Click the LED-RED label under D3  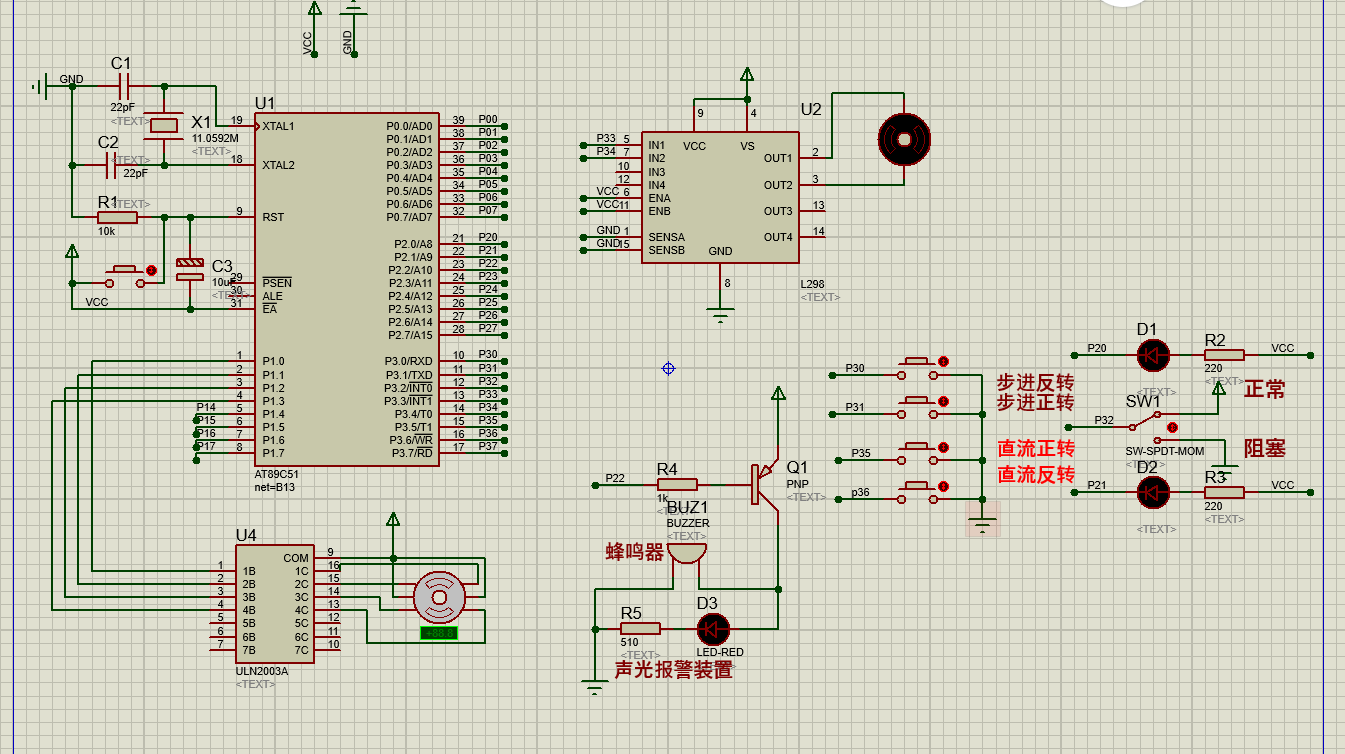point(720,653)
